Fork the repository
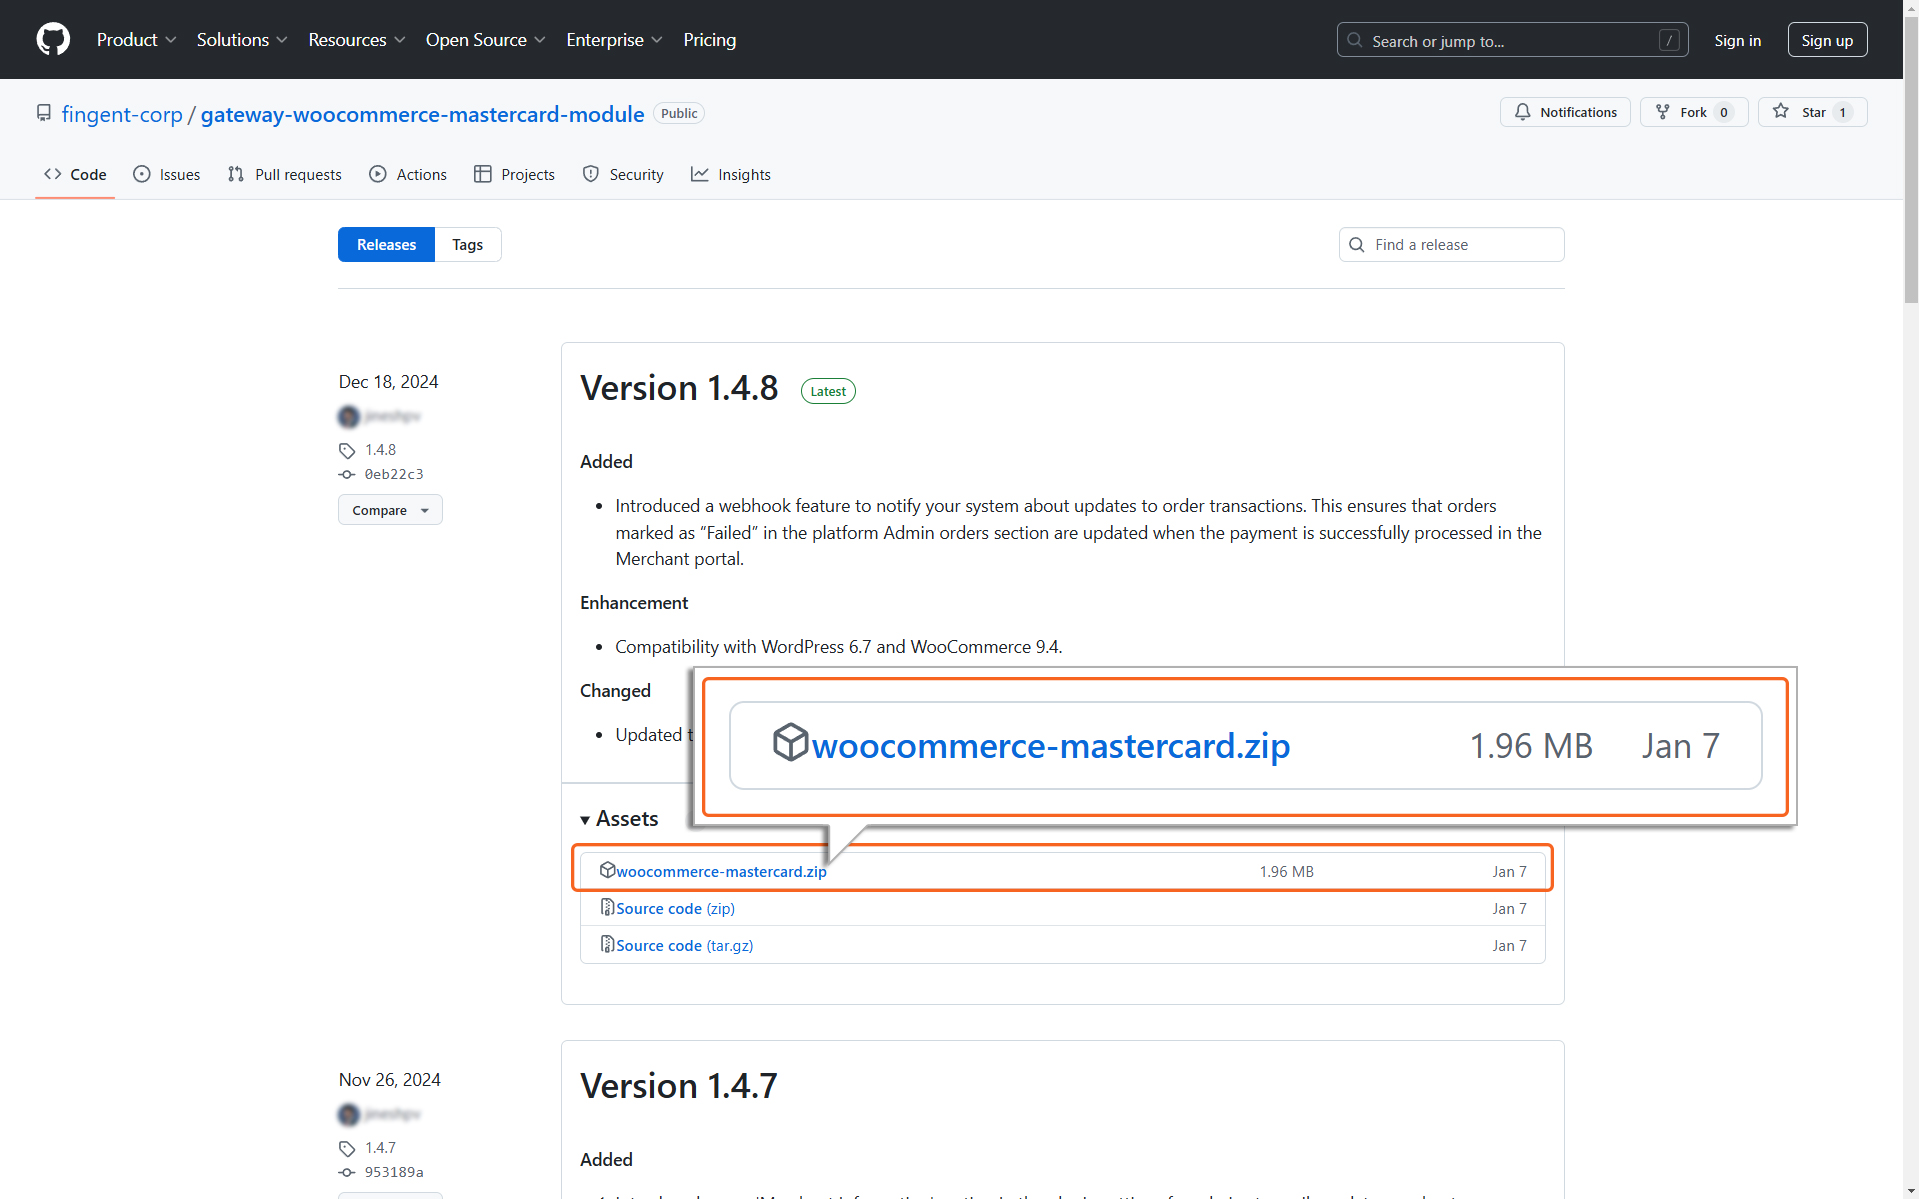Screen dimensions: 1919x1199 1694,112
